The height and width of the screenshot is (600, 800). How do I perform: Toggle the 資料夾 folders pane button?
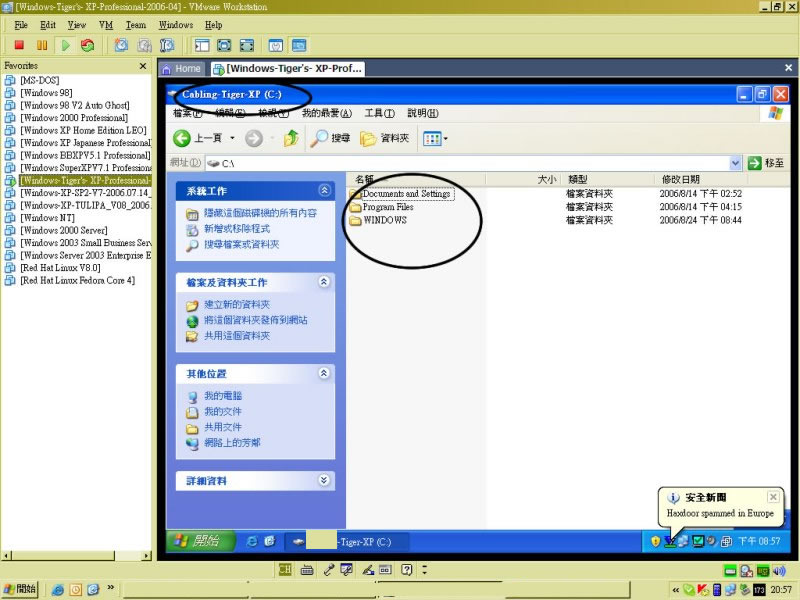click(384, 138)
